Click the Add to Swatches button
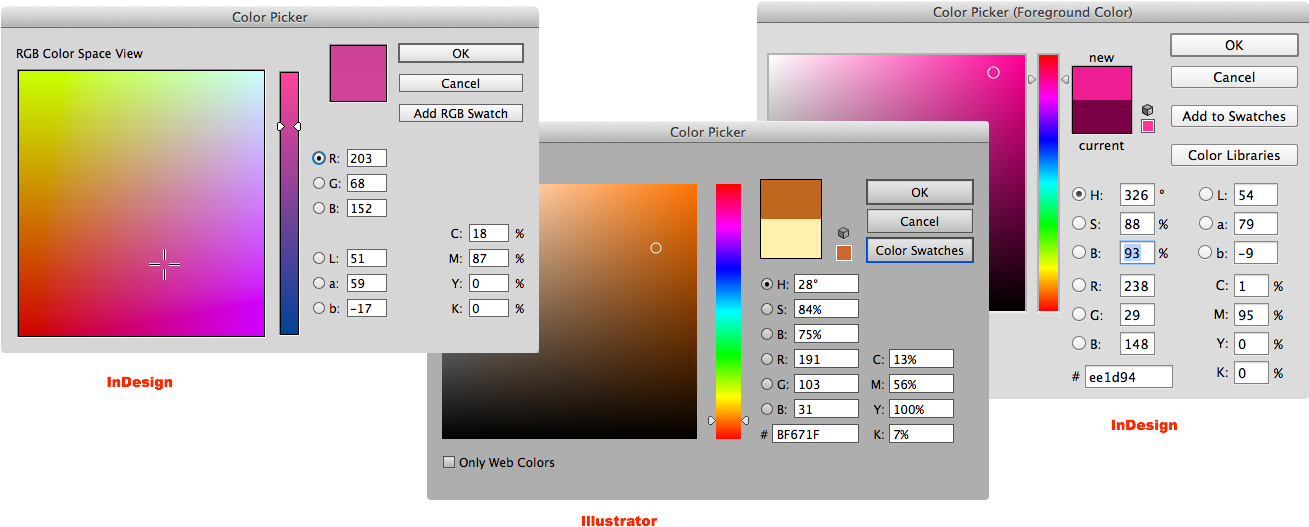The image size is (1309, 527). (x=1234, y=116)
